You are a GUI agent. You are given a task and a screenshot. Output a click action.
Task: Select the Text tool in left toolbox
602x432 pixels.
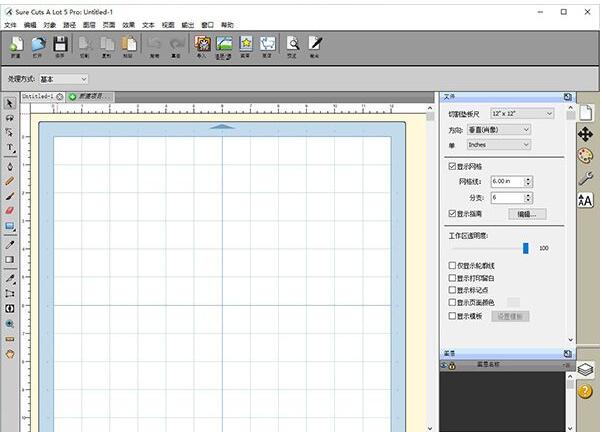[x=10, y=148]
